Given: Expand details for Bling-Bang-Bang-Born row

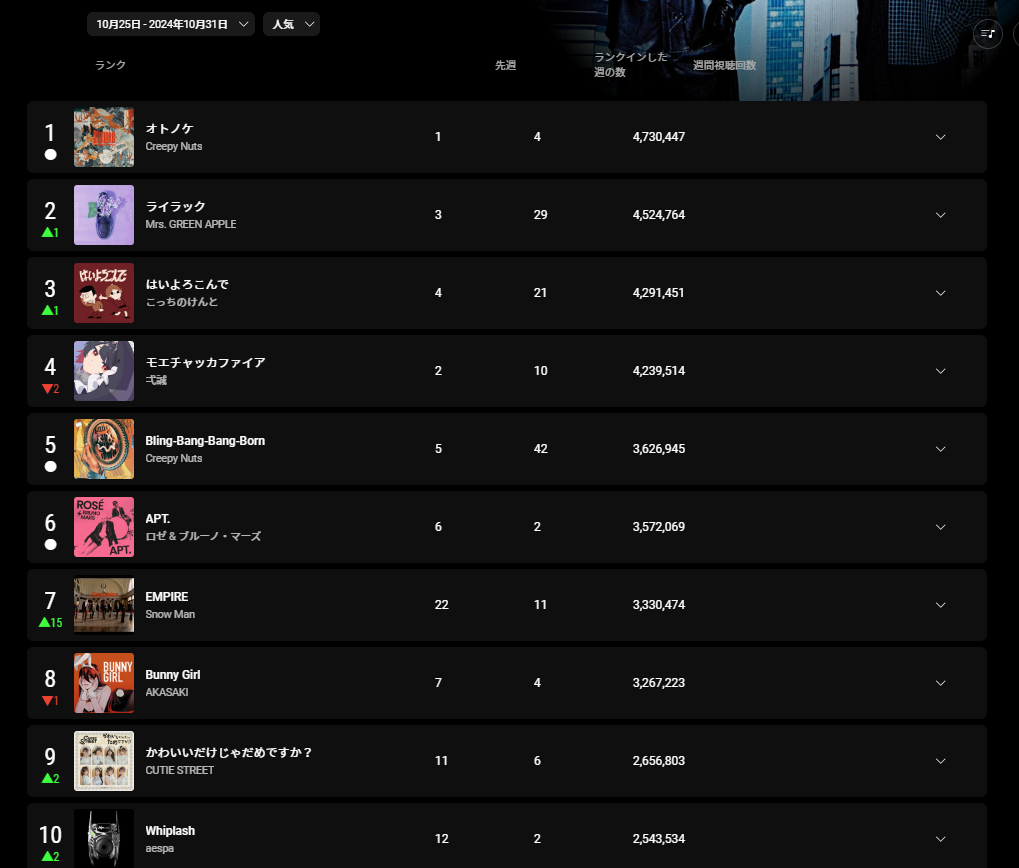Looking at the screenshot, I should point(940,449).
